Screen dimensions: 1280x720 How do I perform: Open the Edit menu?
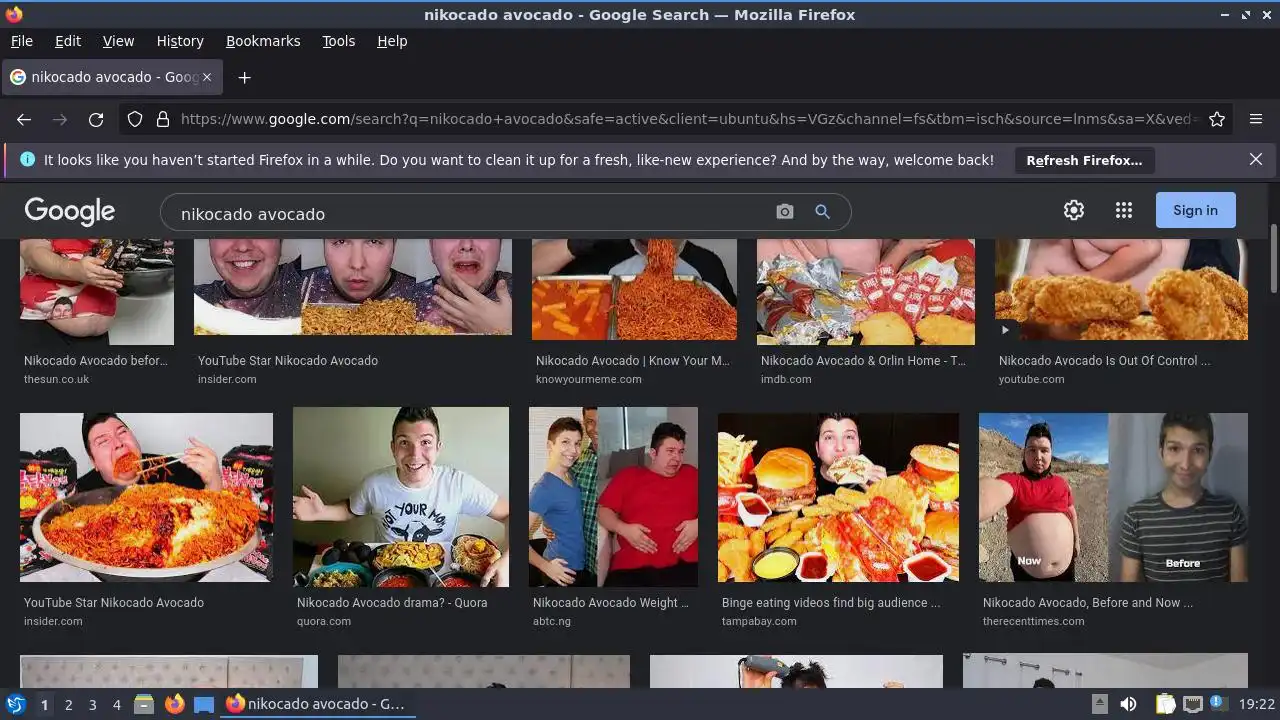68,41
